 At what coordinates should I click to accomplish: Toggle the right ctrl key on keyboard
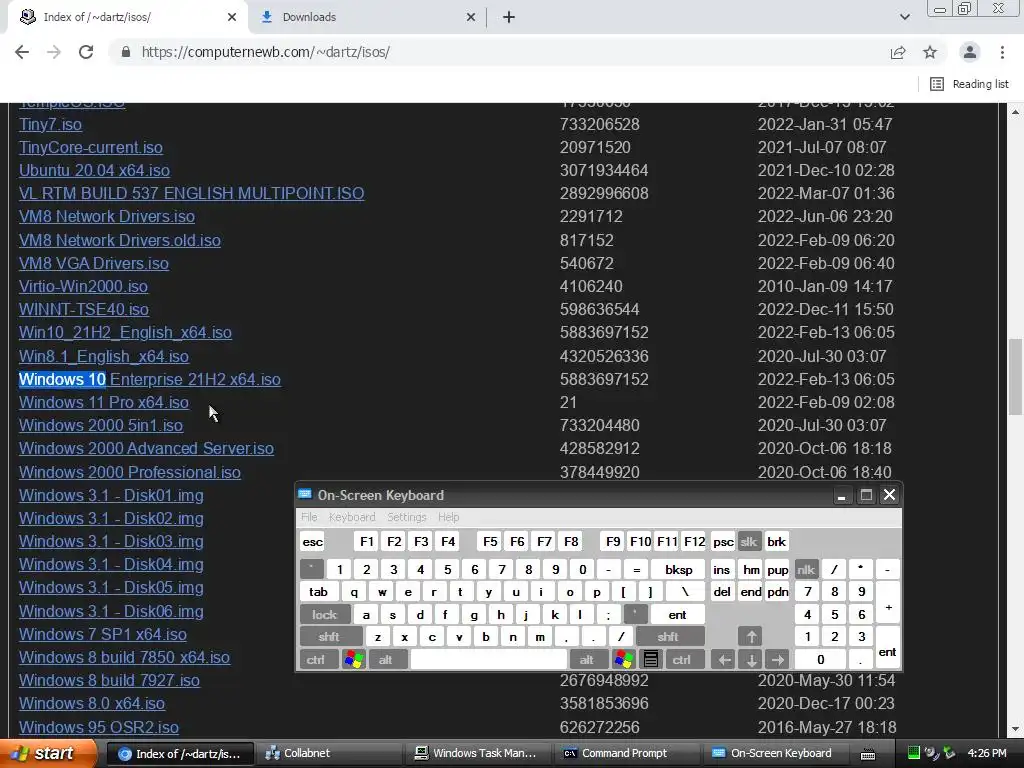[x=684, y=660]
